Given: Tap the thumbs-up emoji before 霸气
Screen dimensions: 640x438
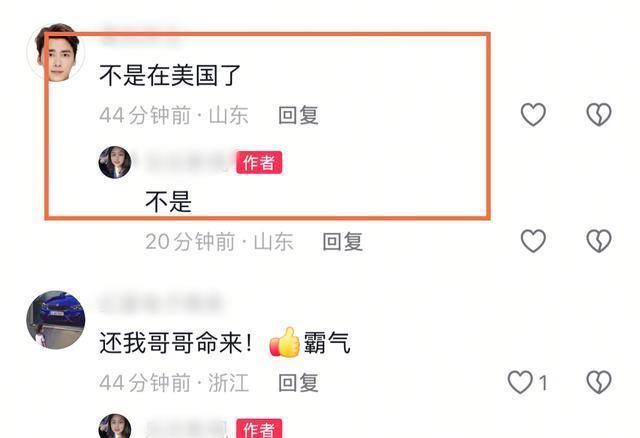Looking at the screenshot, I should click(285, 342).
